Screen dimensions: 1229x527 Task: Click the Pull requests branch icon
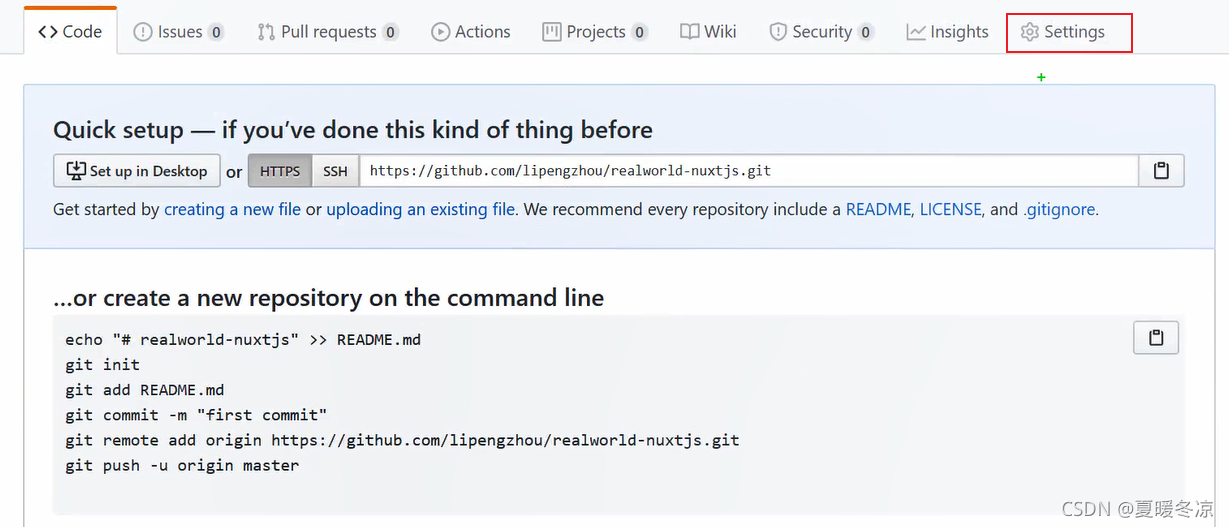[266, 32]
